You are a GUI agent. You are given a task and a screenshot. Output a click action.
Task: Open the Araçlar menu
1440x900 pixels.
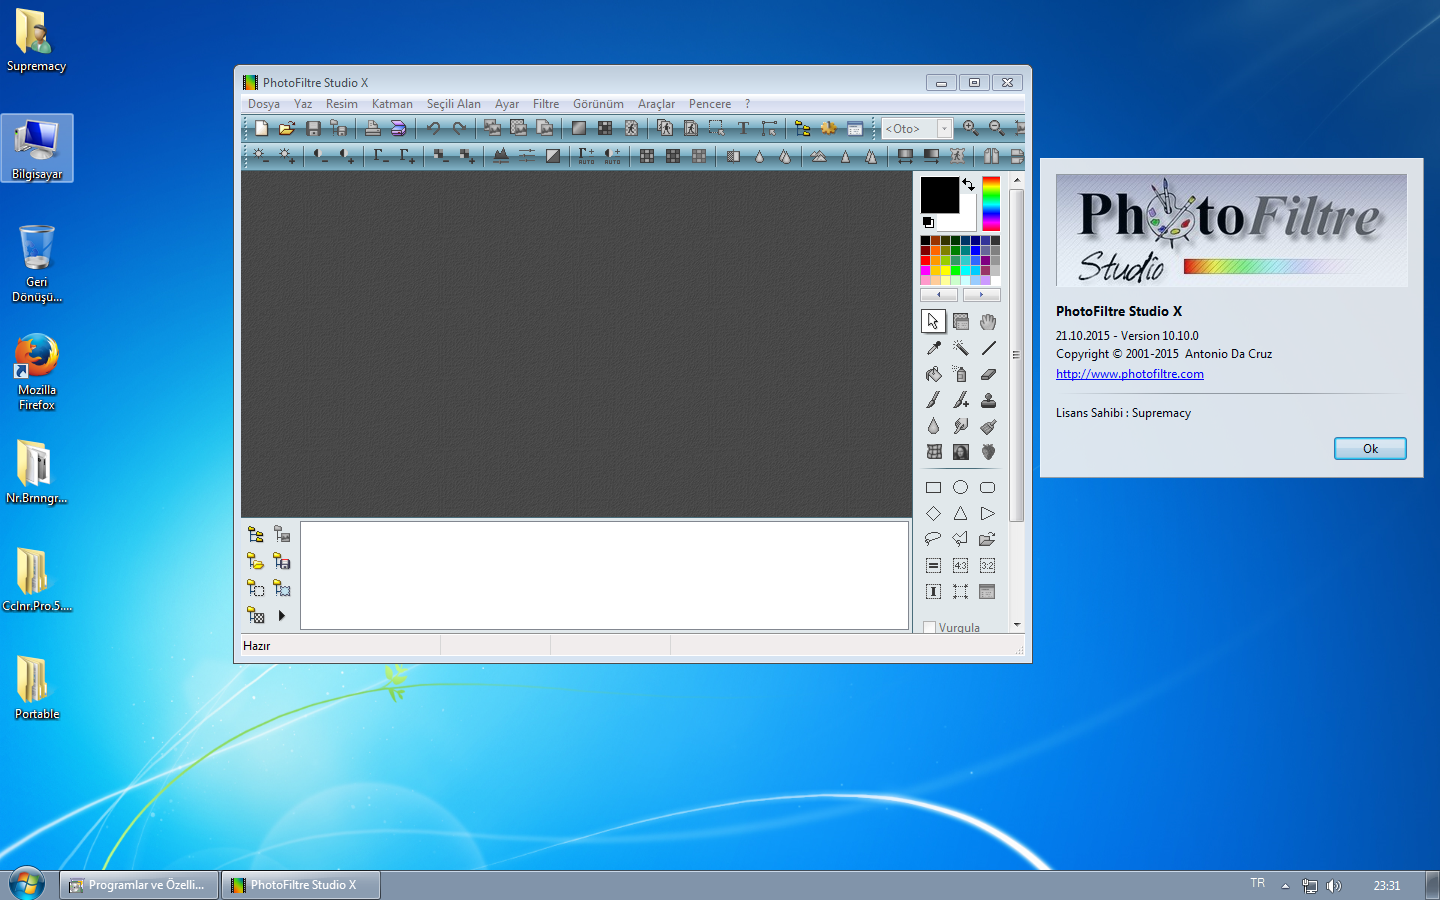coord(657,104)
